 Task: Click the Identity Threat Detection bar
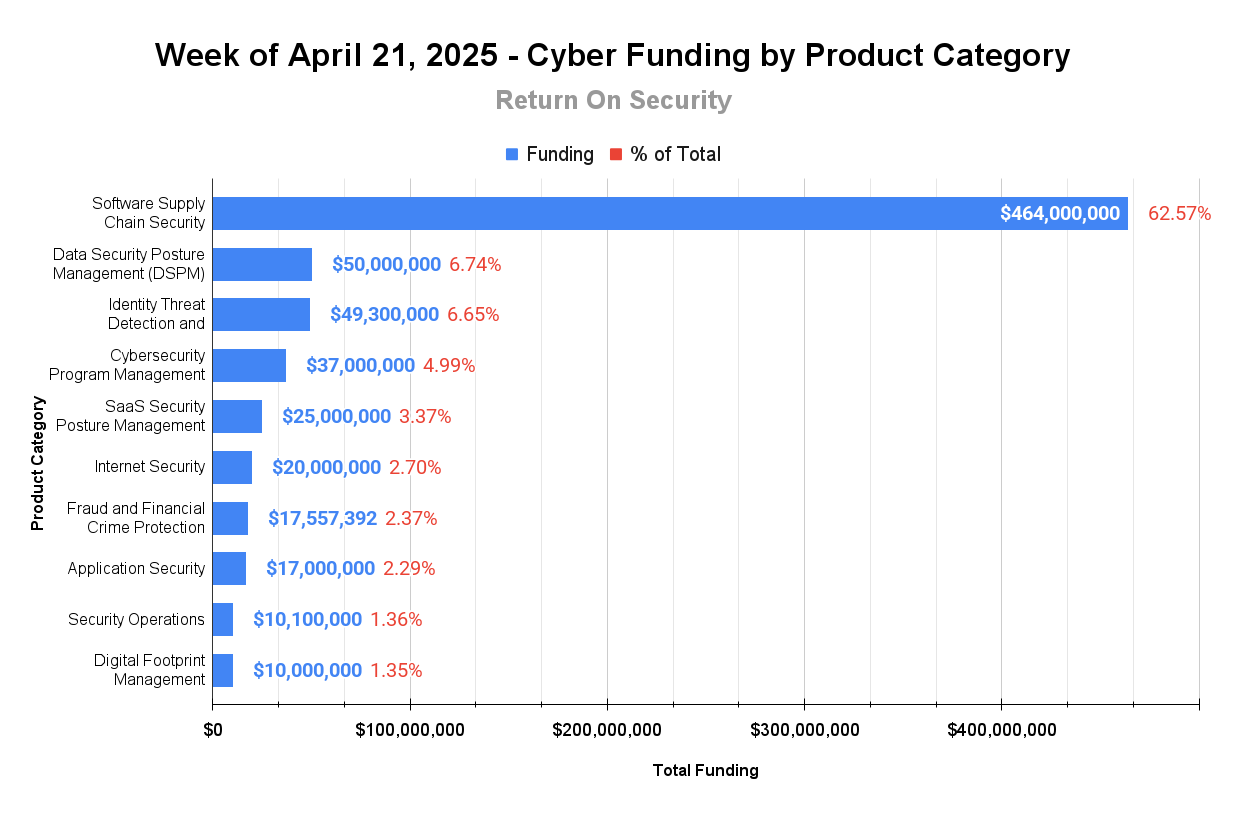(x=261, y=314)
